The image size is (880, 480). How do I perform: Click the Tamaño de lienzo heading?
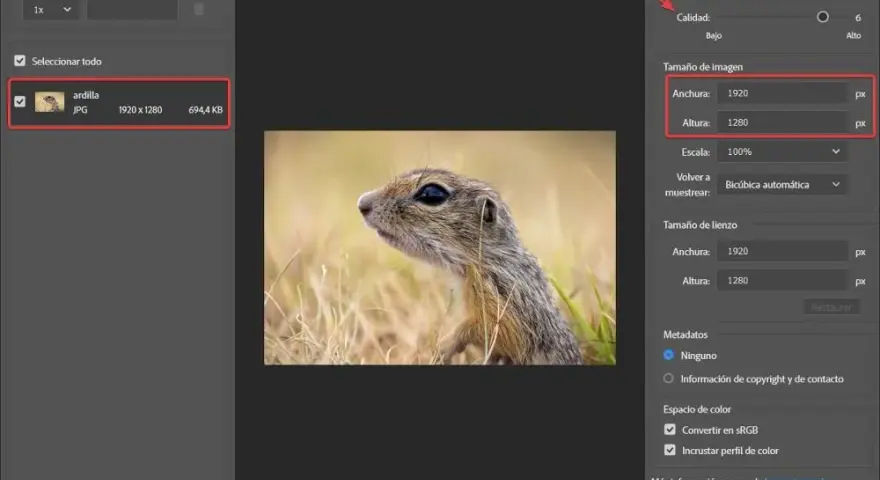click(x=700, y=225)
